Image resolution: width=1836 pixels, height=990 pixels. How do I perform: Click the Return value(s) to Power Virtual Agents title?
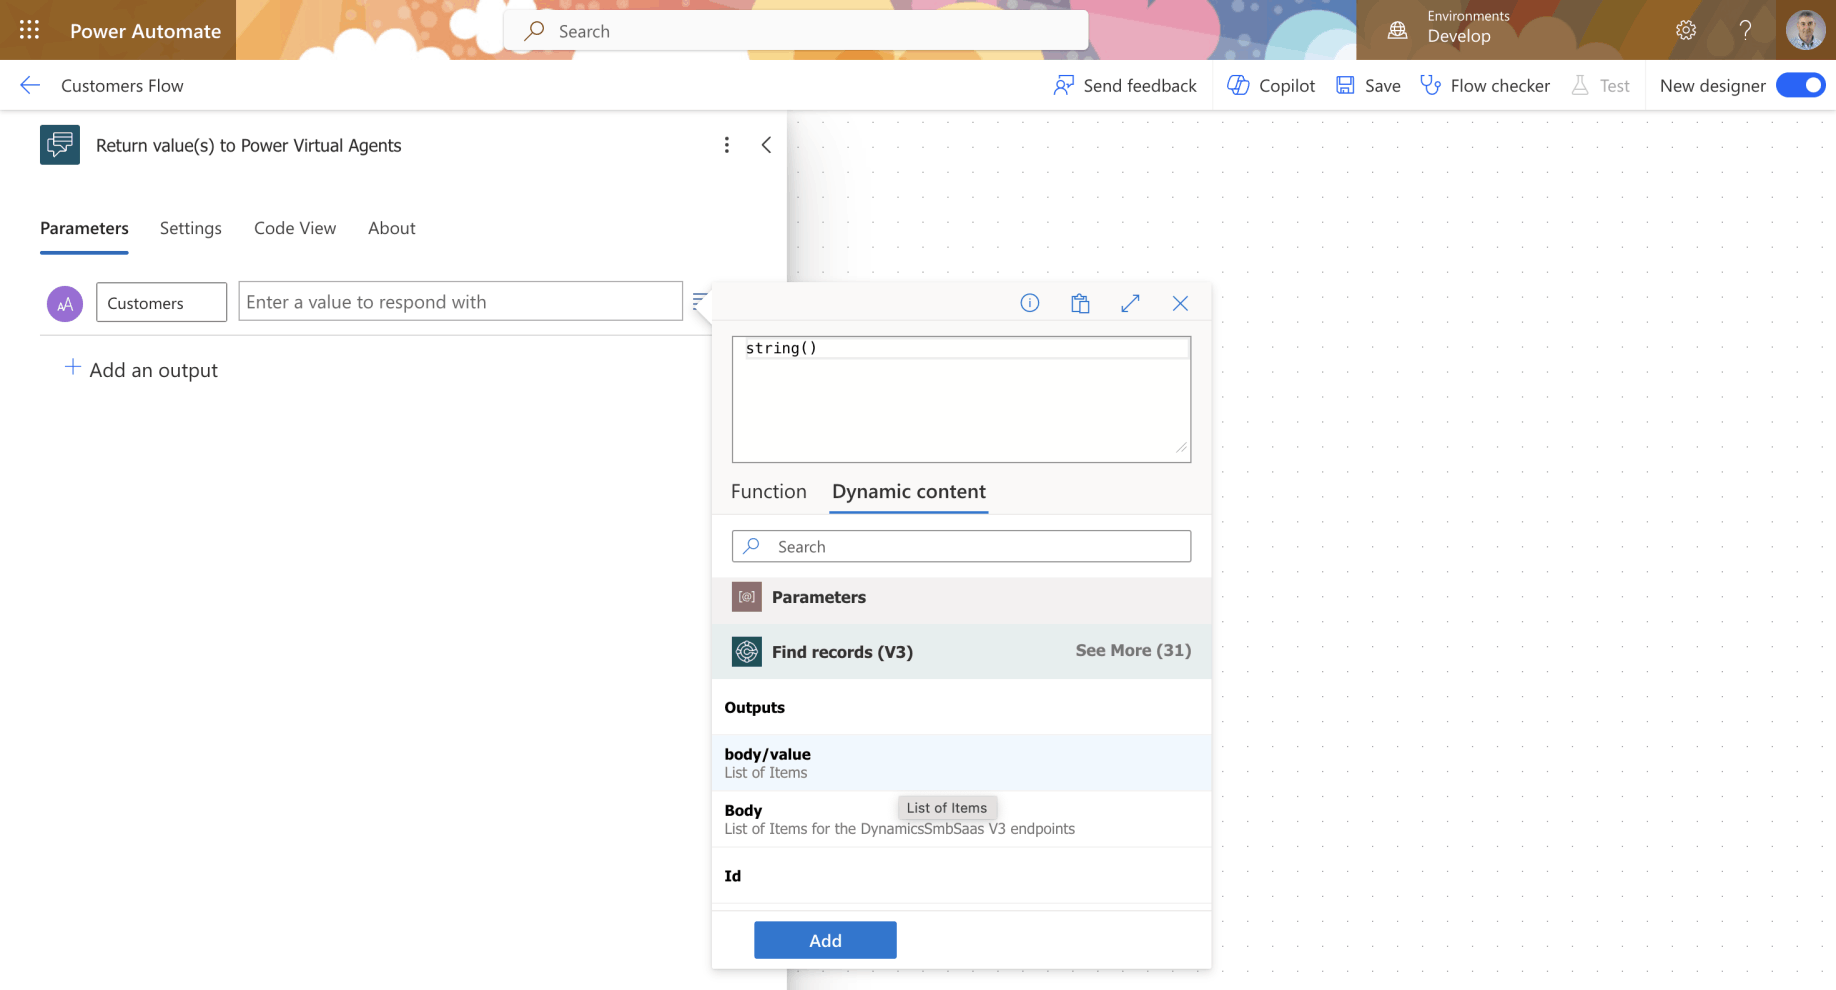point(248,145)
